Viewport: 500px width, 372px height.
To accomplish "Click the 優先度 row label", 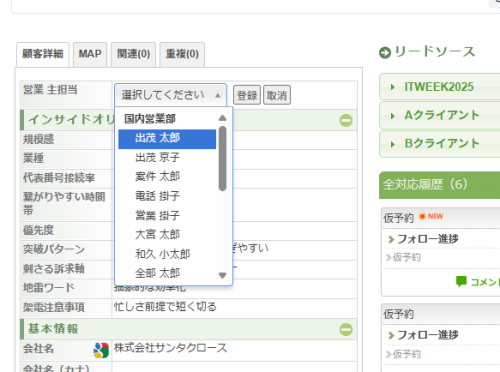I will [38, 230].
